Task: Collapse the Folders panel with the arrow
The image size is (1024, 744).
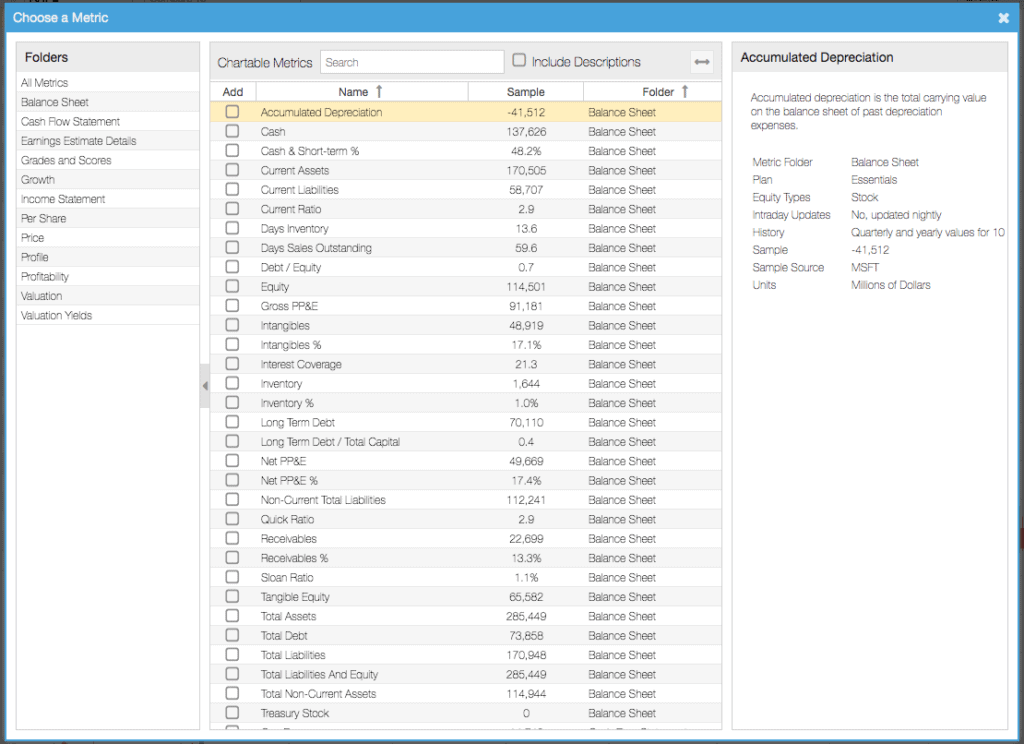Action: click(204, 386)
